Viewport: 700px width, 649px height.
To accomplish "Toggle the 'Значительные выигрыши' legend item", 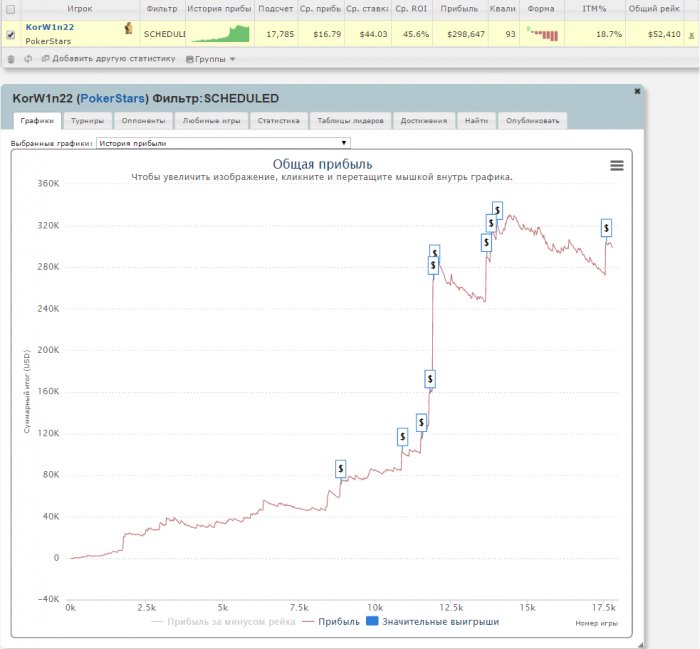I will pyautogui.click(x=431, y=621).
